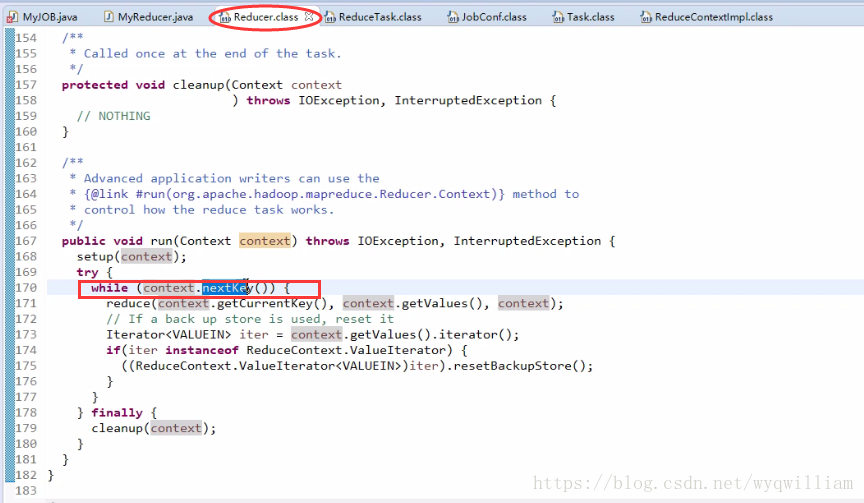Screen dimensions: 864x503
Task: Open the JobConf.class tab
Action: [487, 17]
